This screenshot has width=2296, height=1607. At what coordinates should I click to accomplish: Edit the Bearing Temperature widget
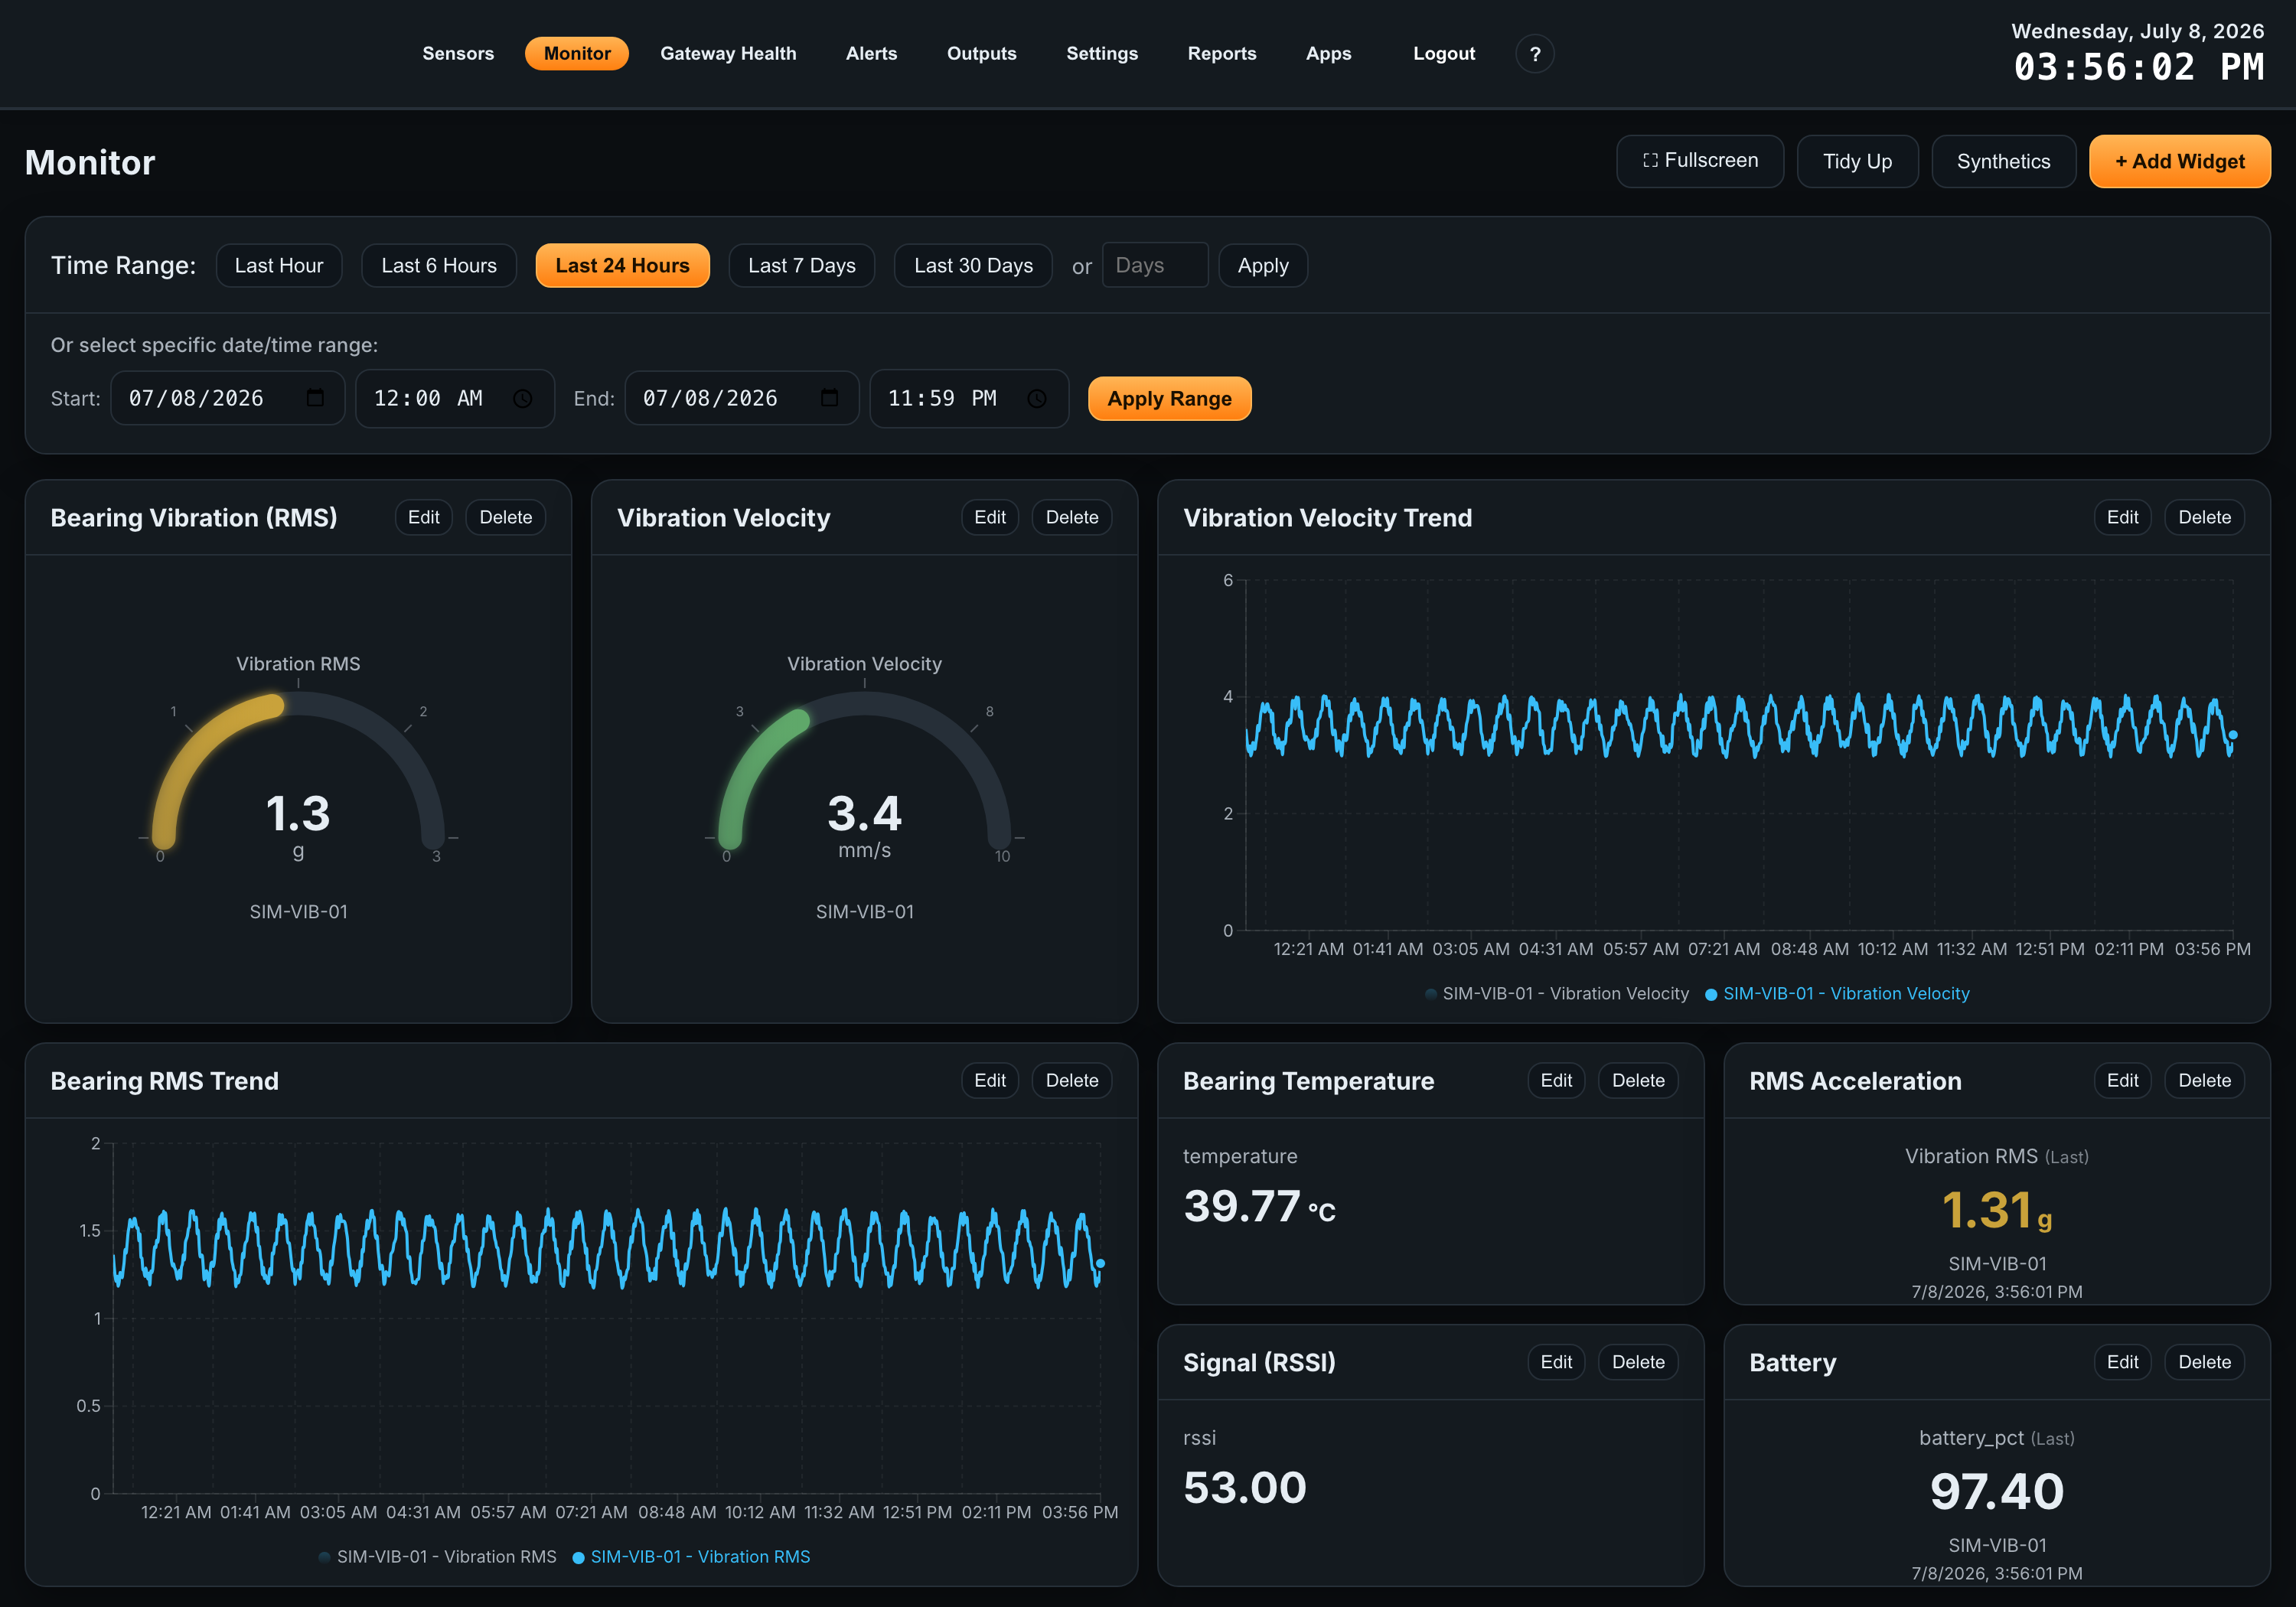(x=1556, y=1081)
